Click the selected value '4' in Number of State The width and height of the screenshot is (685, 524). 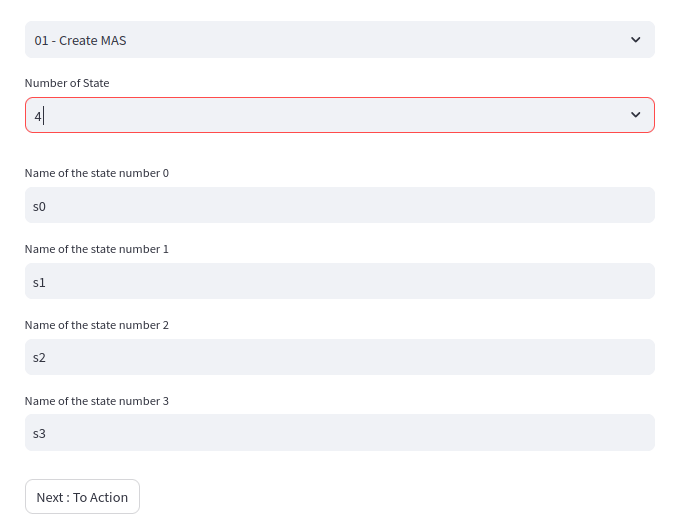38,116
